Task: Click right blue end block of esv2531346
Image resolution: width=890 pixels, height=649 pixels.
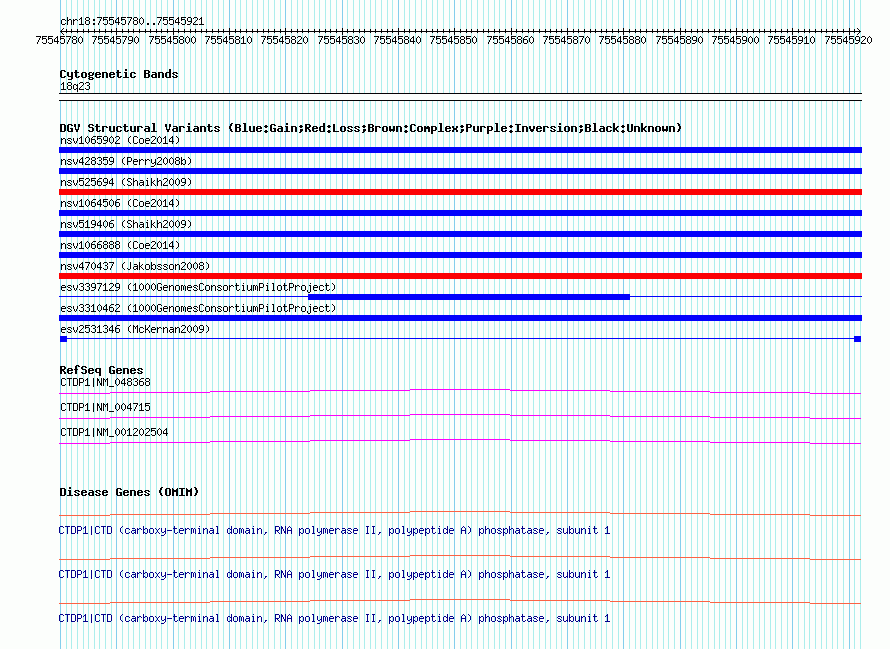Action: point(858,339)
